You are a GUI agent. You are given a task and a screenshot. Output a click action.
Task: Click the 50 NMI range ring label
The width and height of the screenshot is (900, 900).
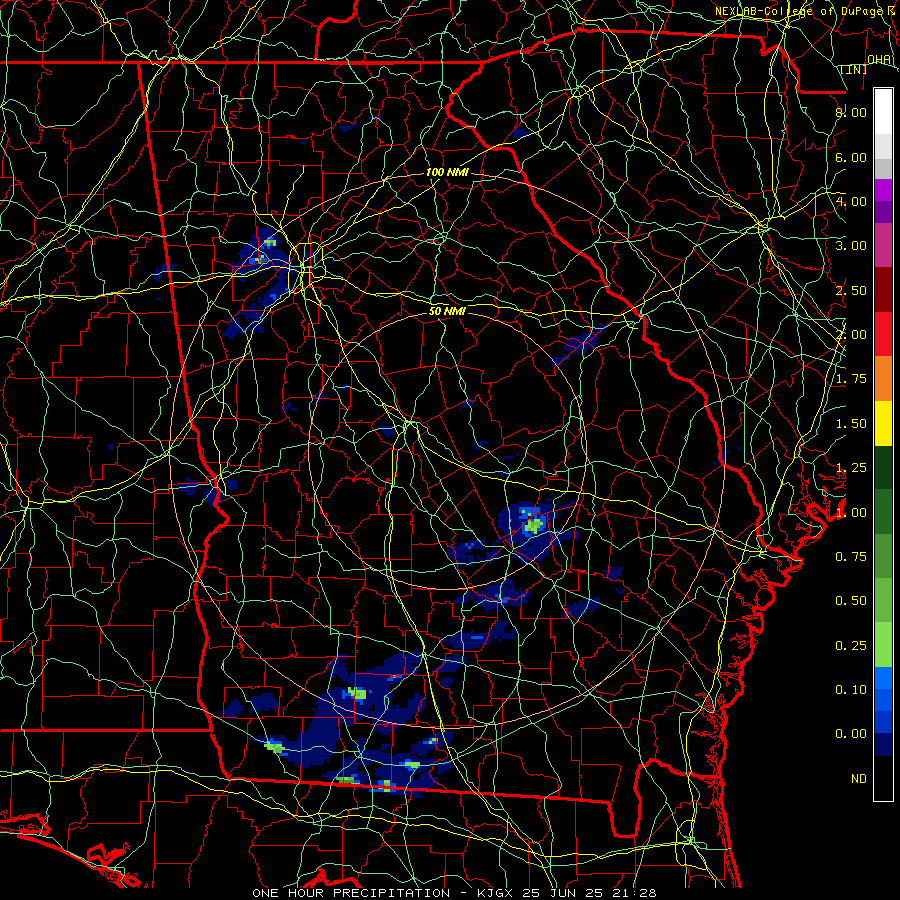[447, 311]
